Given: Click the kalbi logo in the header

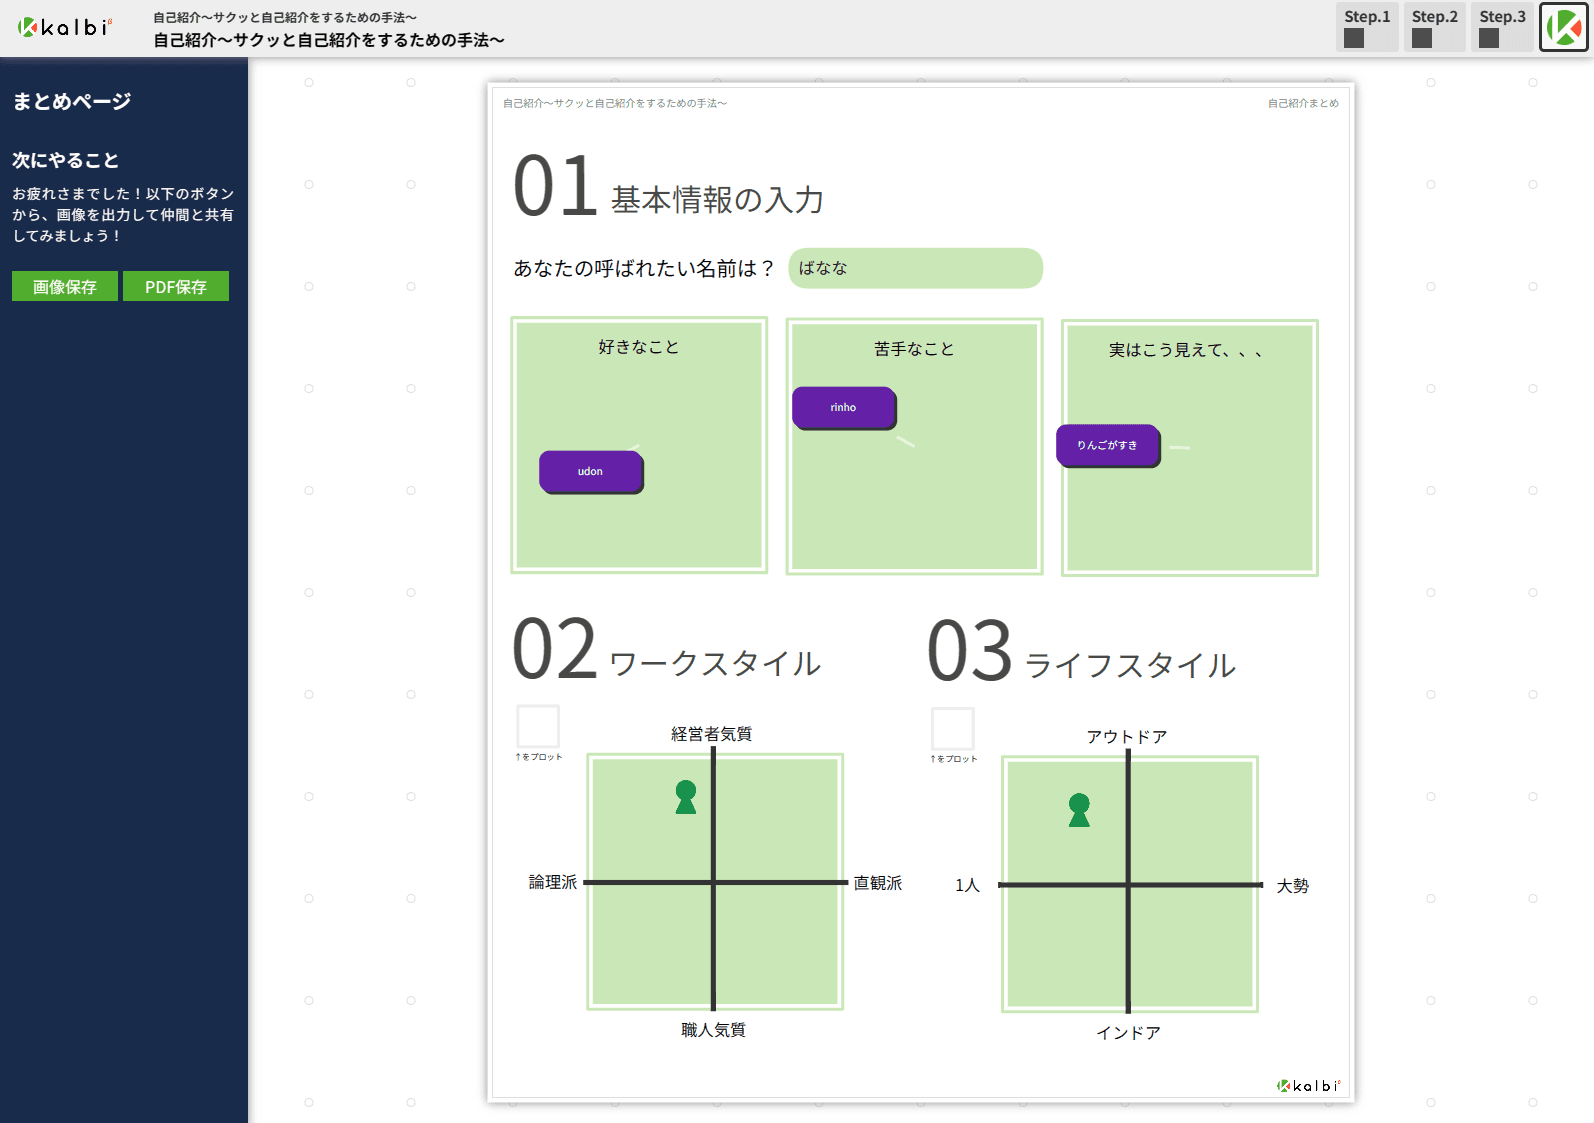Looking at the screenshot, I should click(65, 27).
